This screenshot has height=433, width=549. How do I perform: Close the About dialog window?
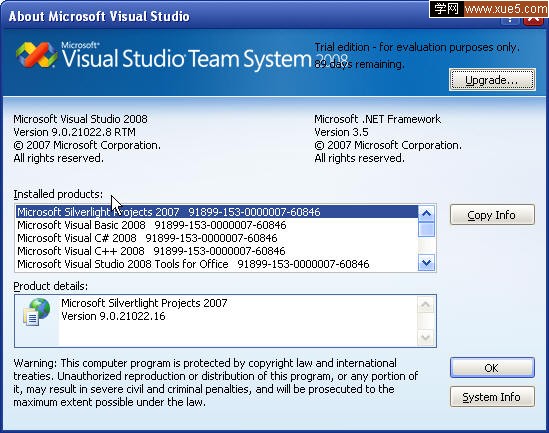(533, 19)
